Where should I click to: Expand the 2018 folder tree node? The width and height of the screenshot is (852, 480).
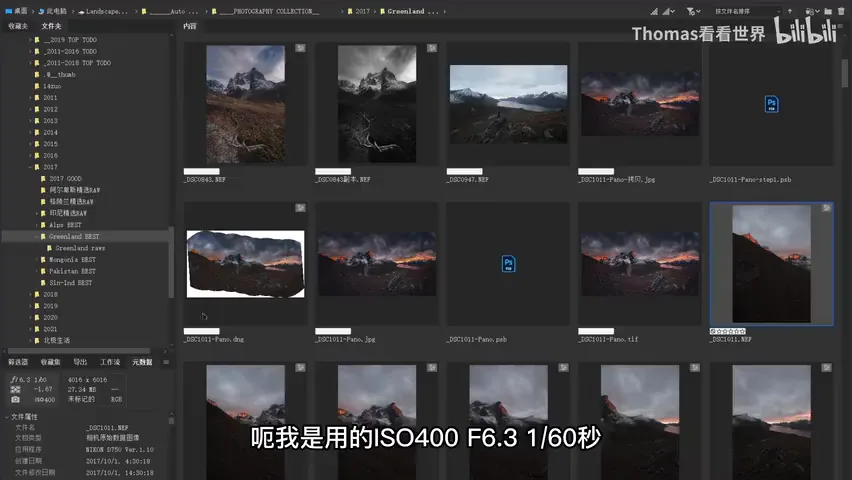pyautogui.click(x=30, y=294)
